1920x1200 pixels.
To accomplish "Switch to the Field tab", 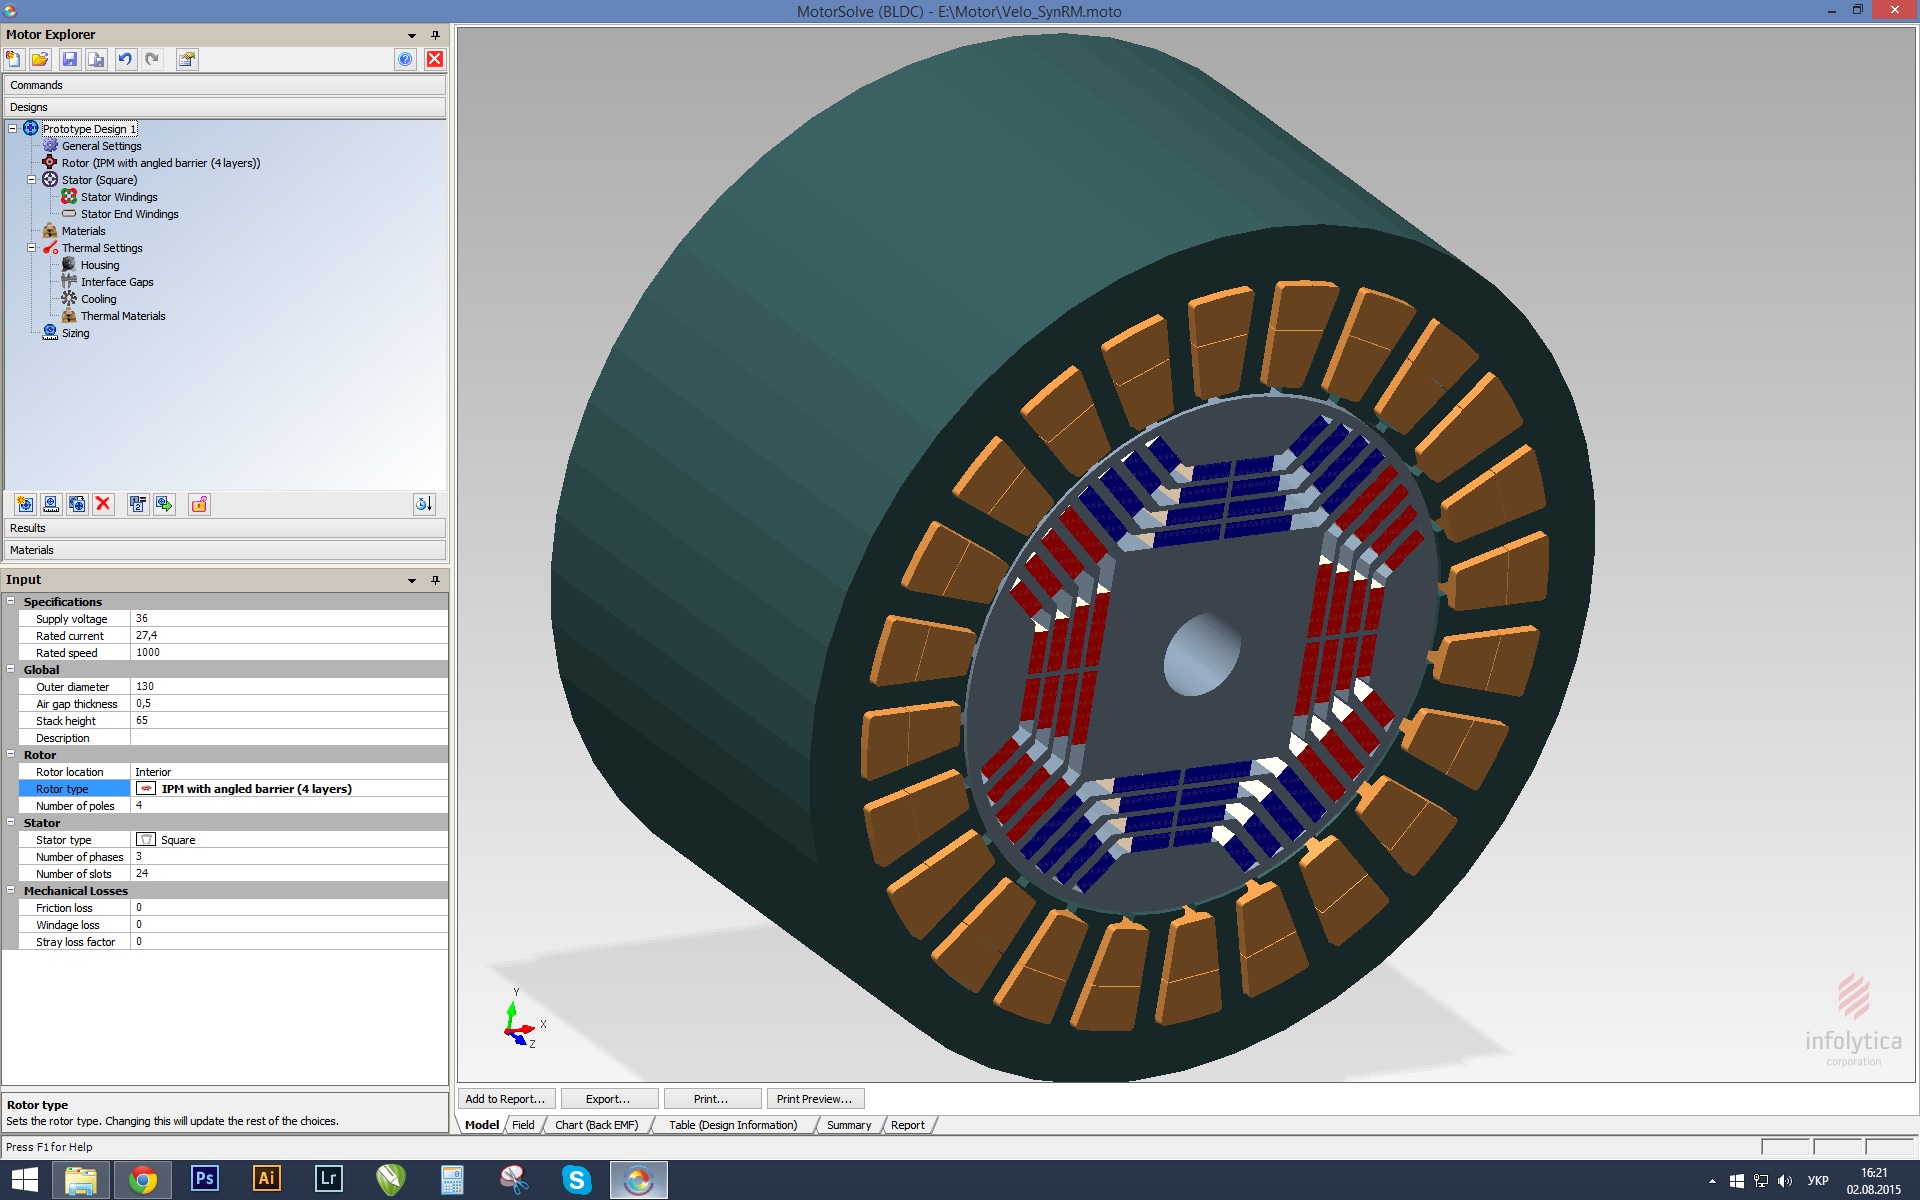I will pyautogui.click(x=523, y=1125).
